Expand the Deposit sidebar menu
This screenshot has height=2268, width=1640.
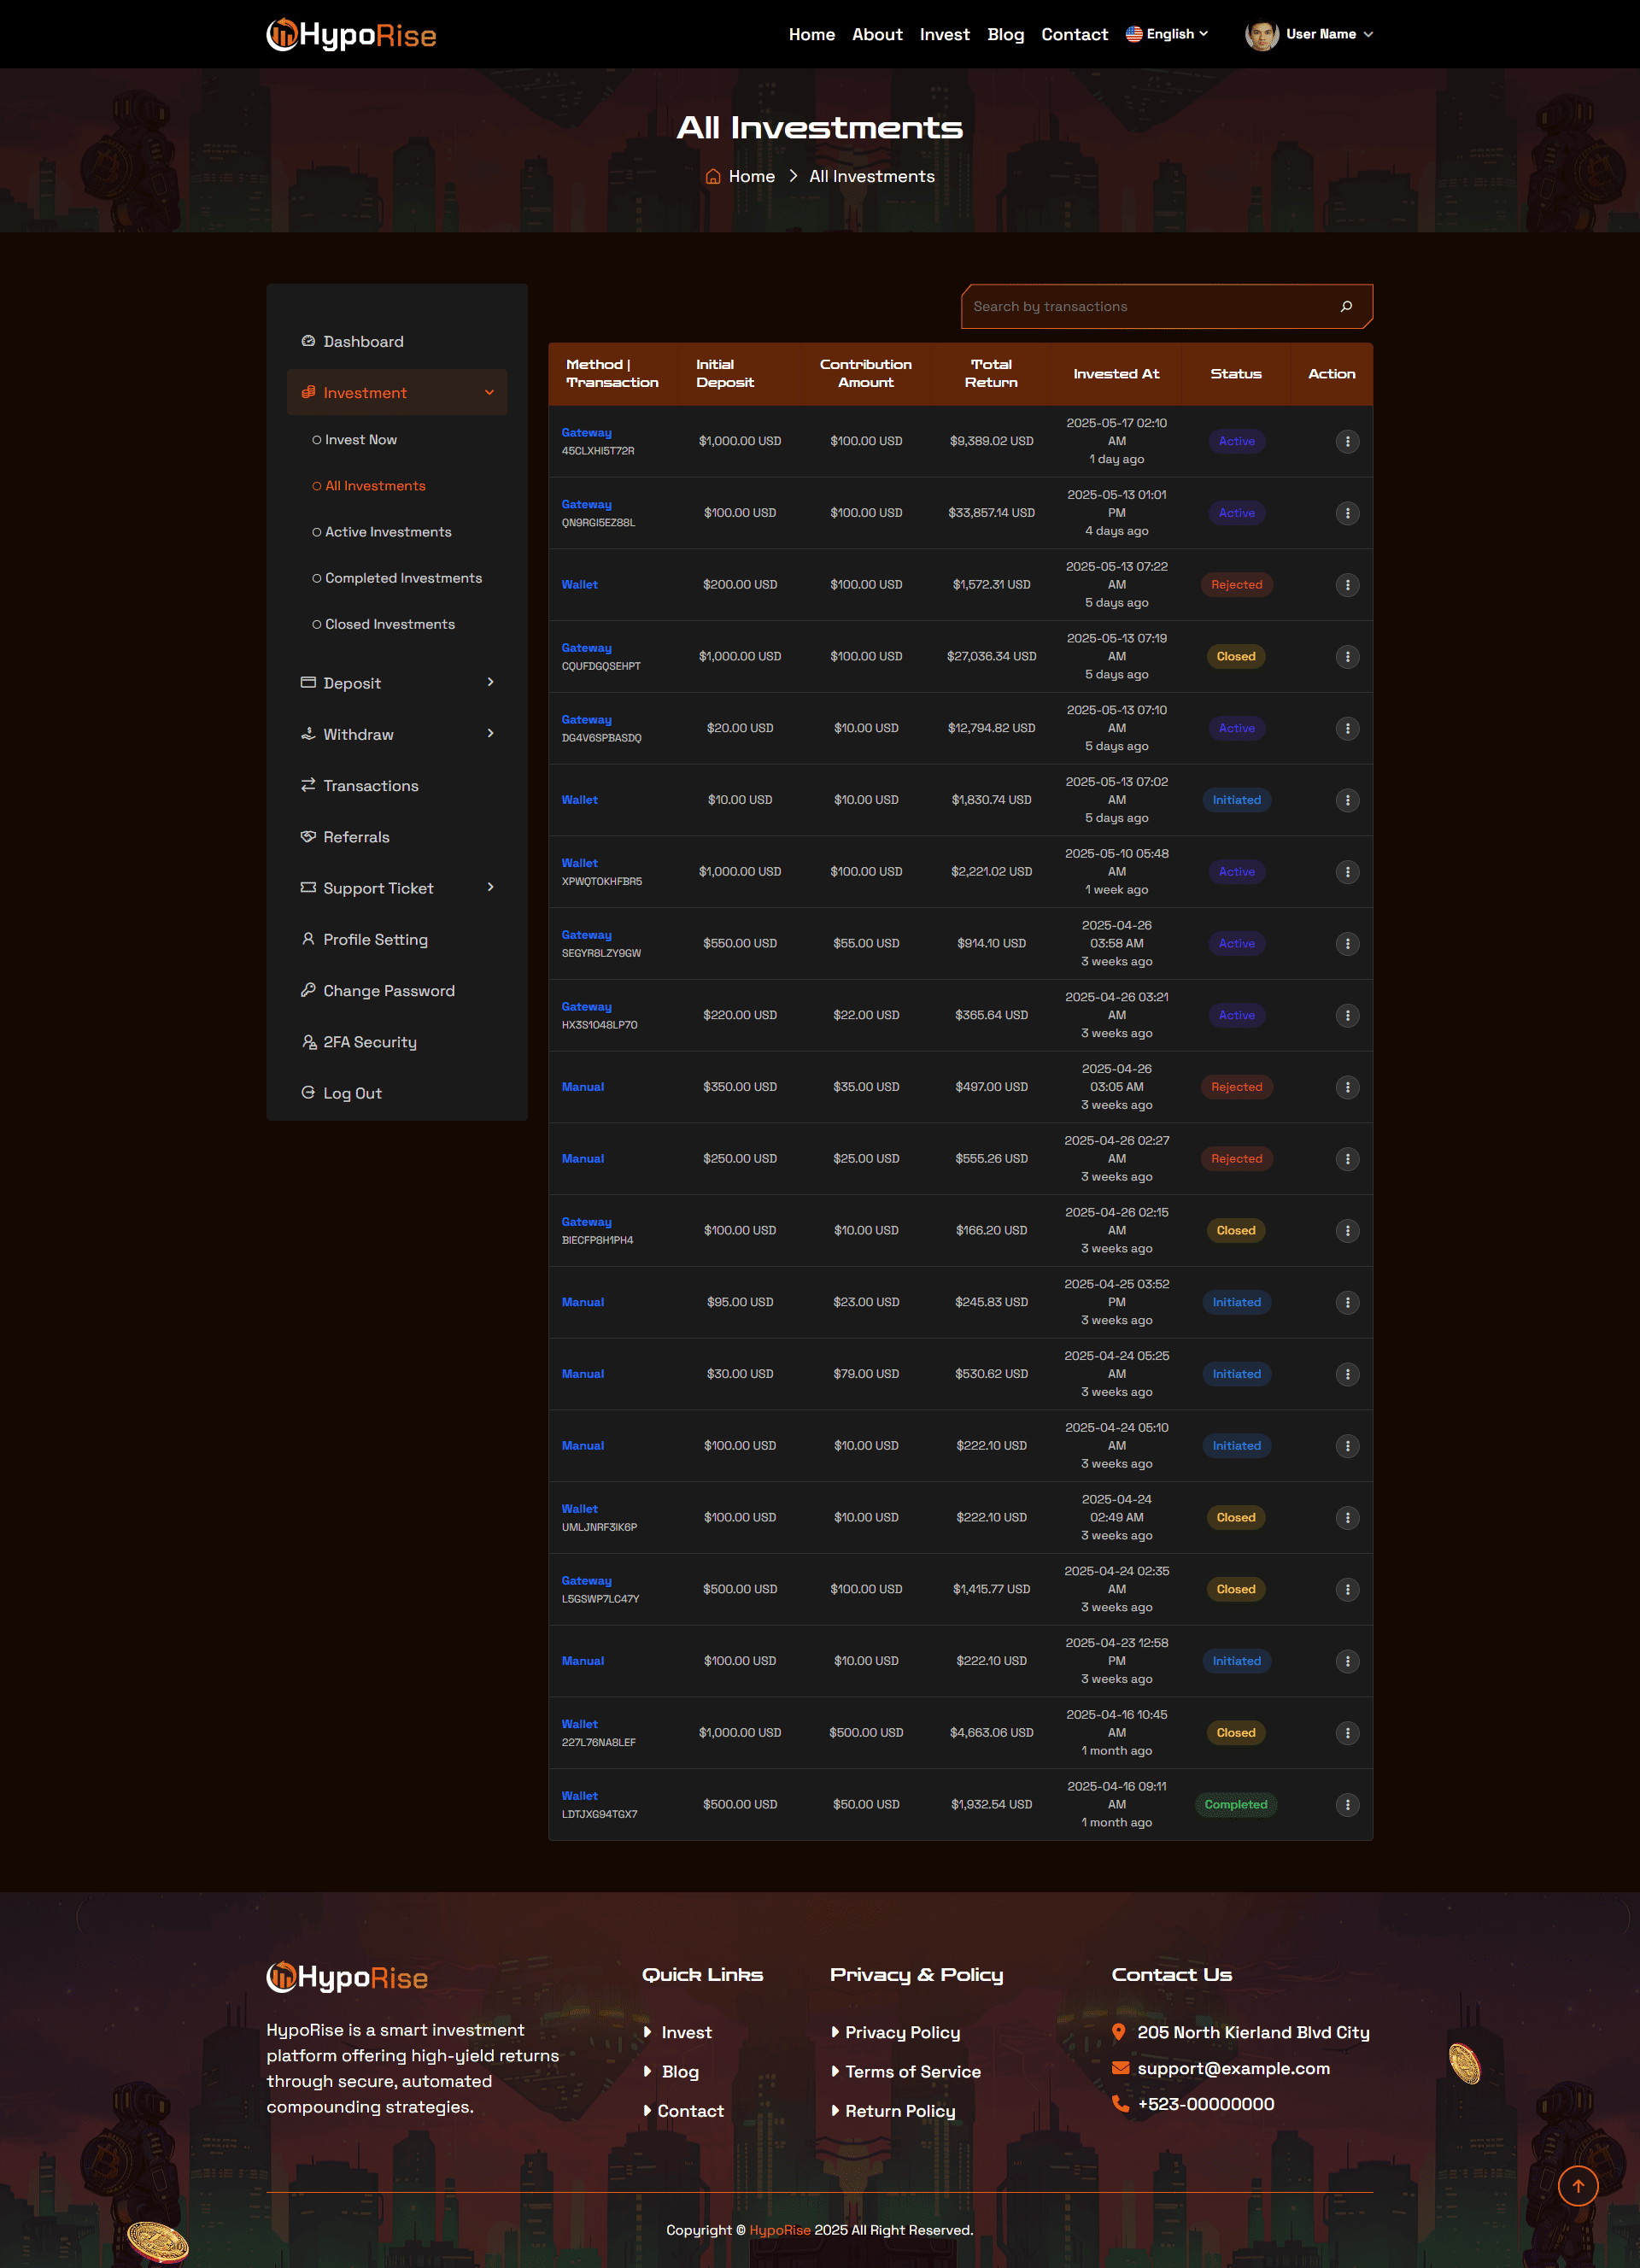(397, 683)
